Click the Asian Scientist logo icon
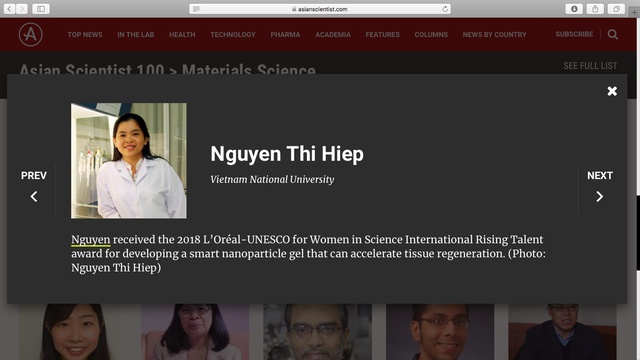 pyautogui.click(x=31, y=34)
